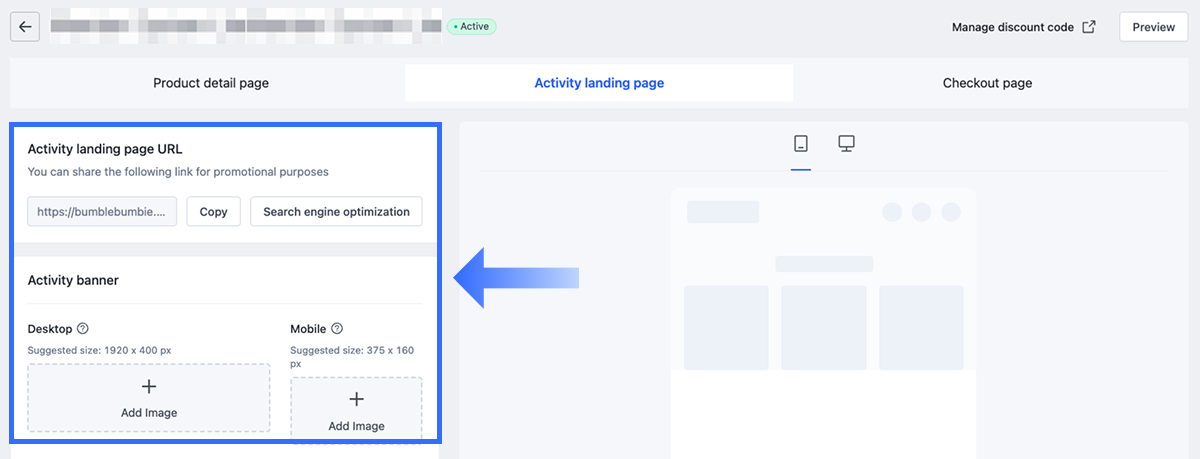Follow the Manage discount code link
The height and width of the screenshot is (459, 1200).
pos(1012,27)
